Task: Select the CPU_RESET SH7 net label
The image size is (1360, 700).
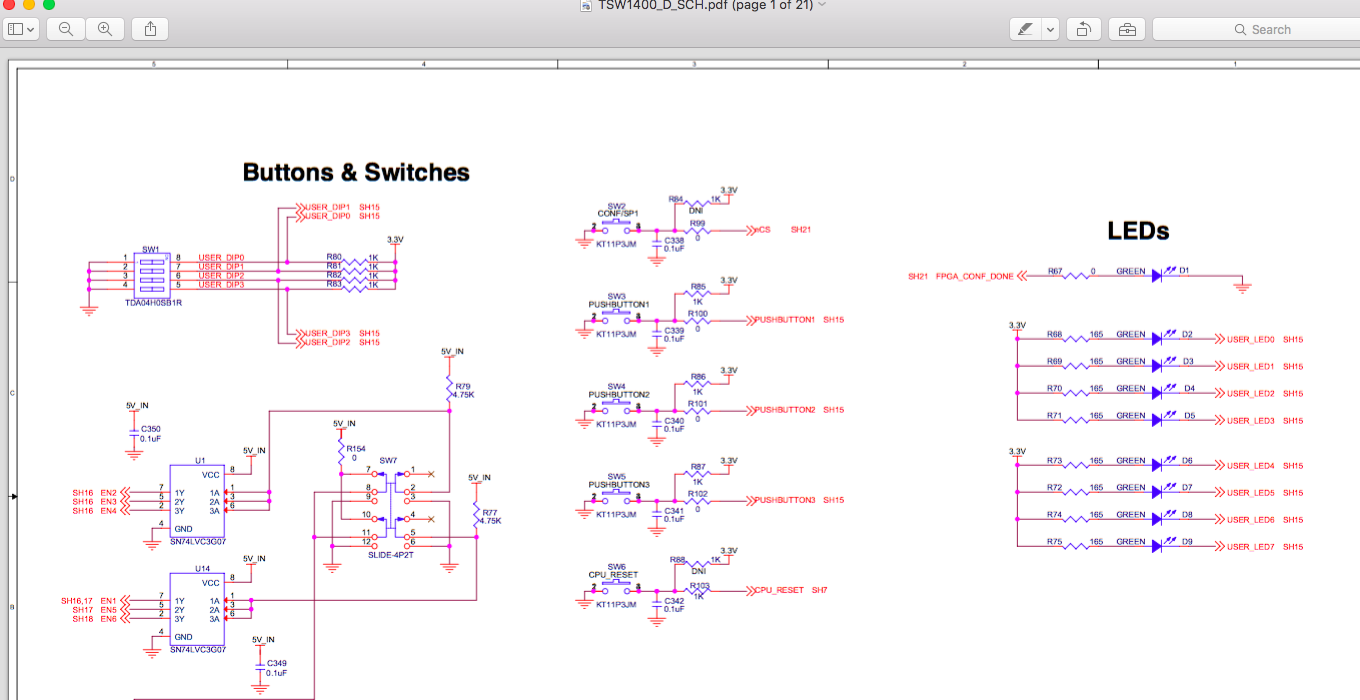Action: tap(791, 590)
